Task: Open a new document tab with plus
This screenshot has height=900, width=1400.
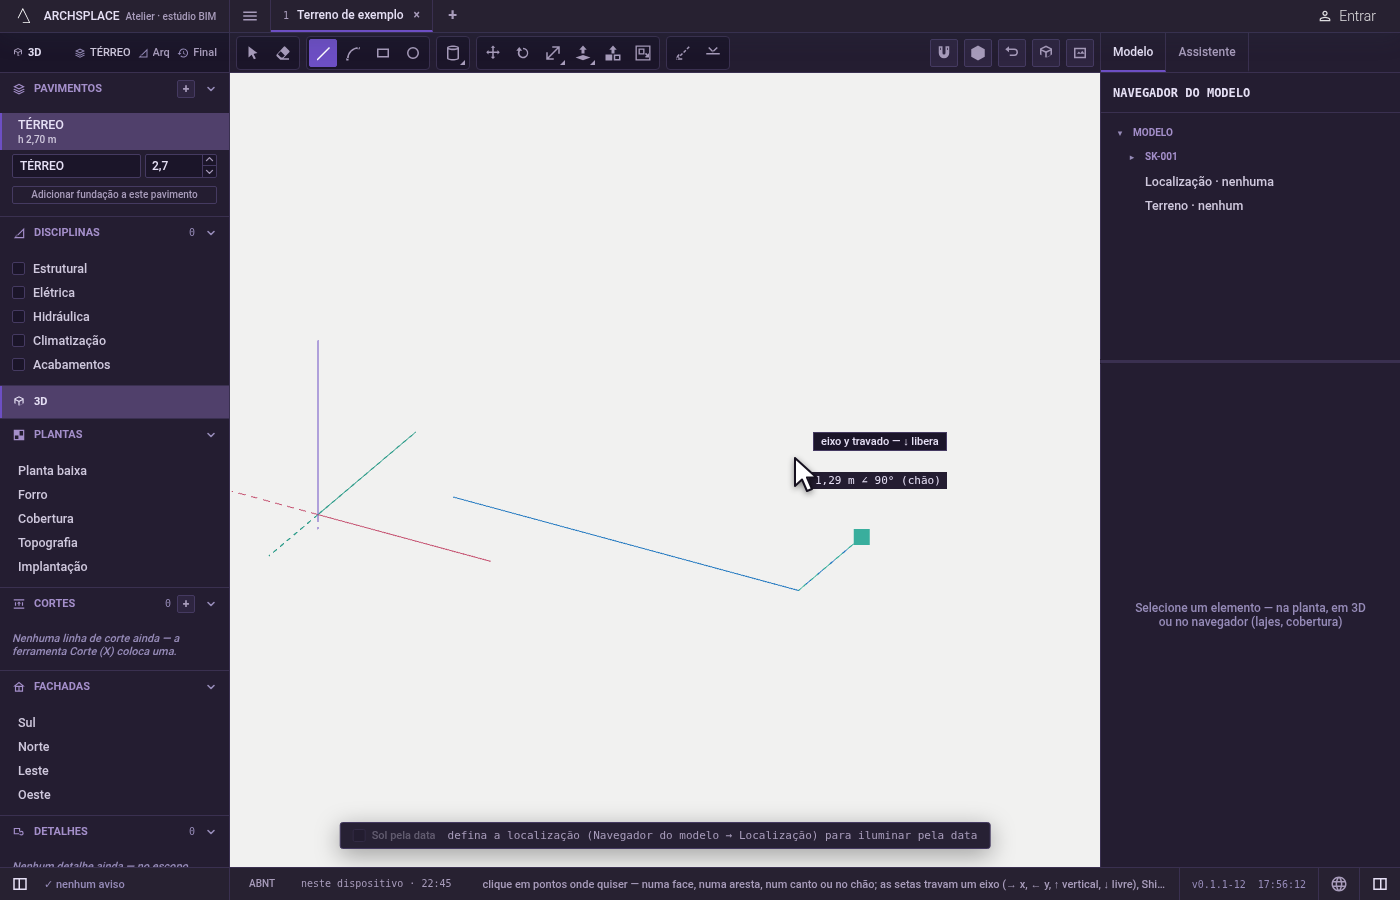Action: pyautogui.click(x=452, y=15)
